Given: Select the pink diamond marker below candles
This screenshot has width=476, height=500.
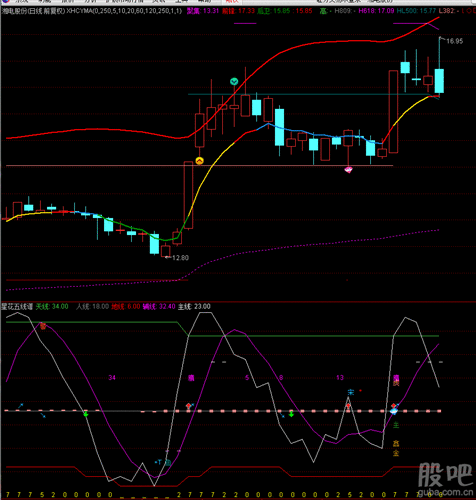Looking at the screenshot, I should [348, 170].
